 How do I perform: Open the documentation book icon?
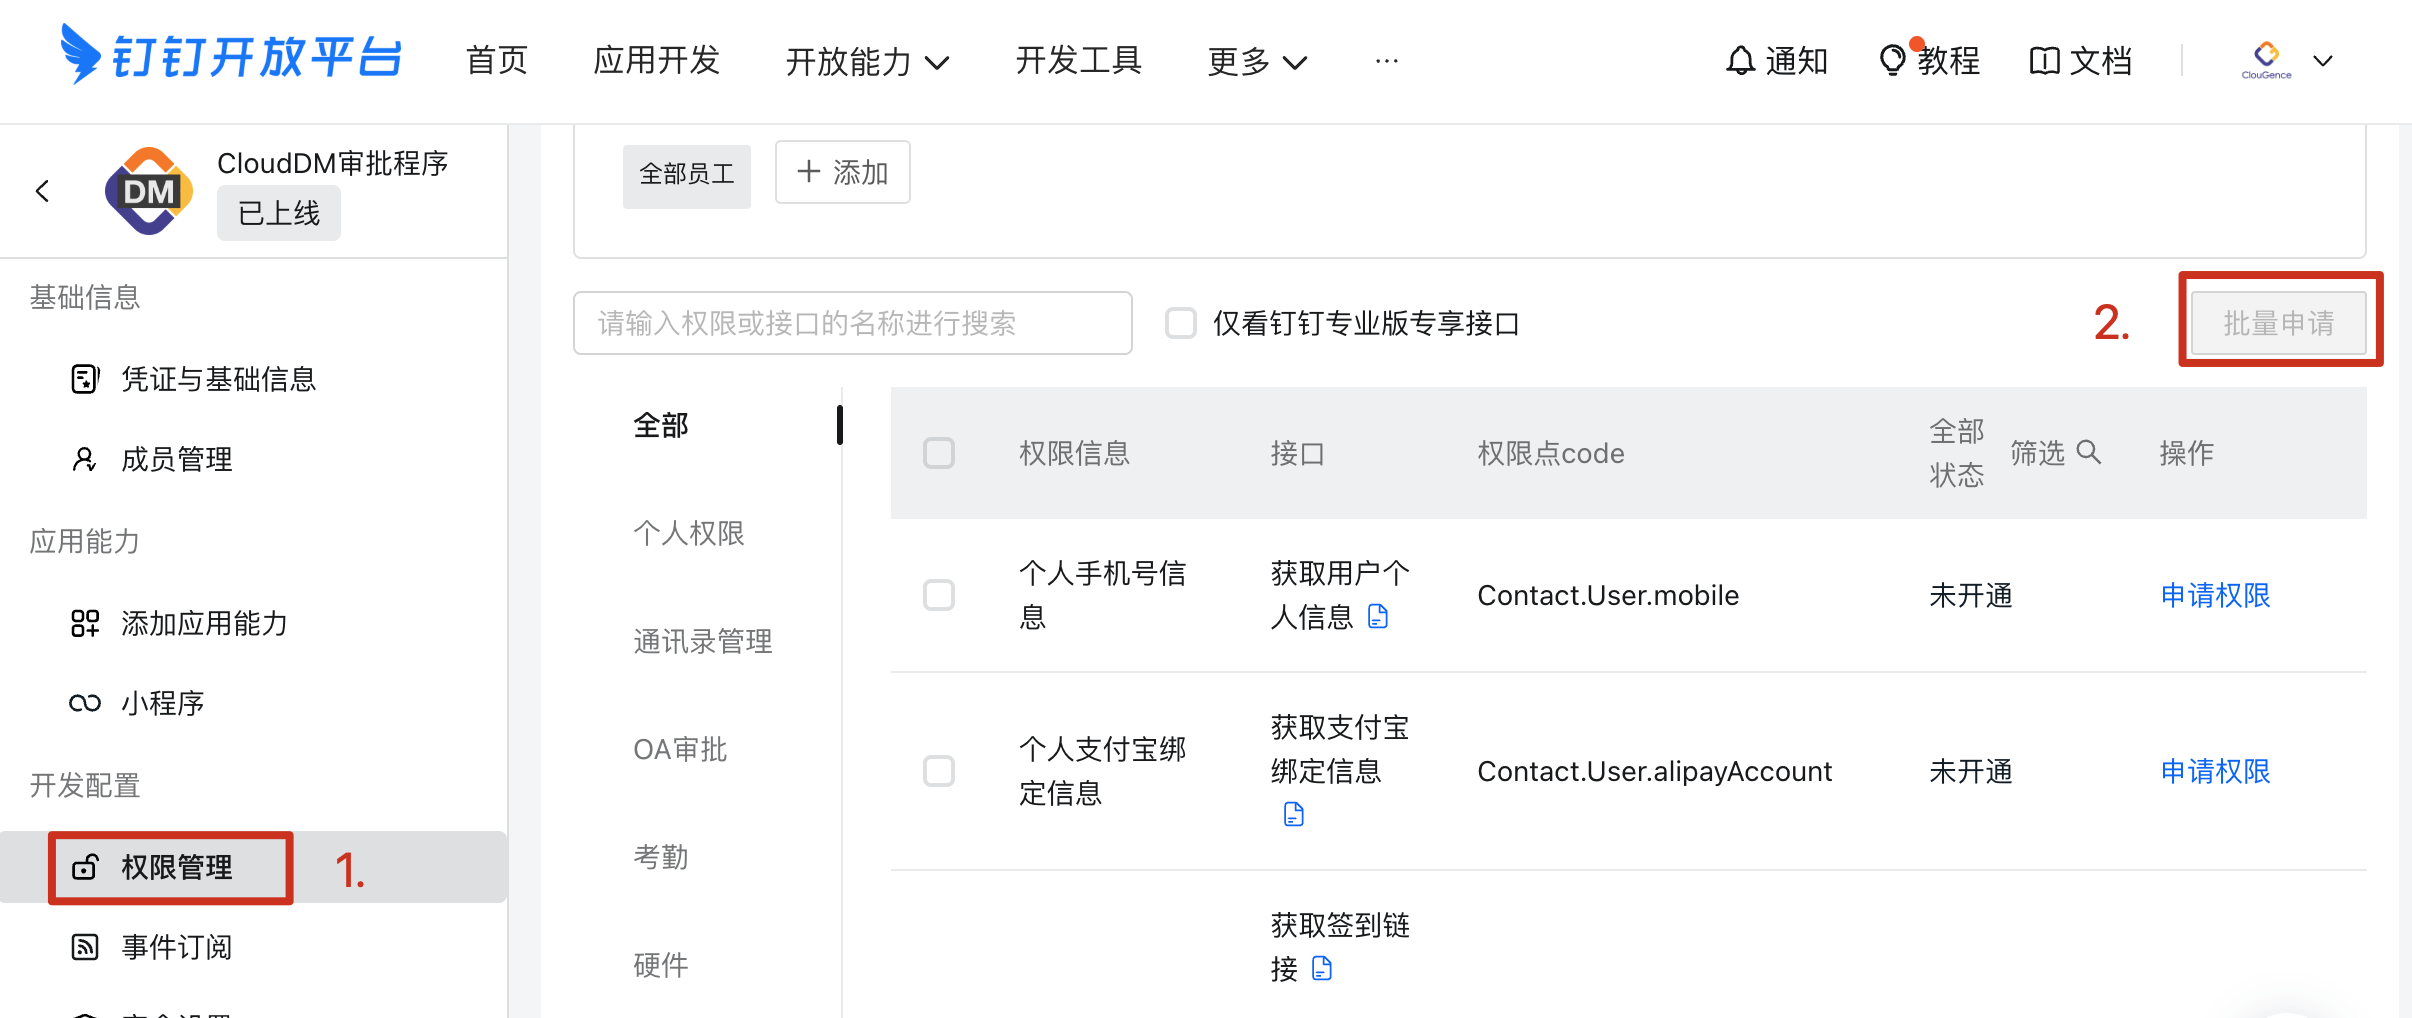tap(2044, 61)
